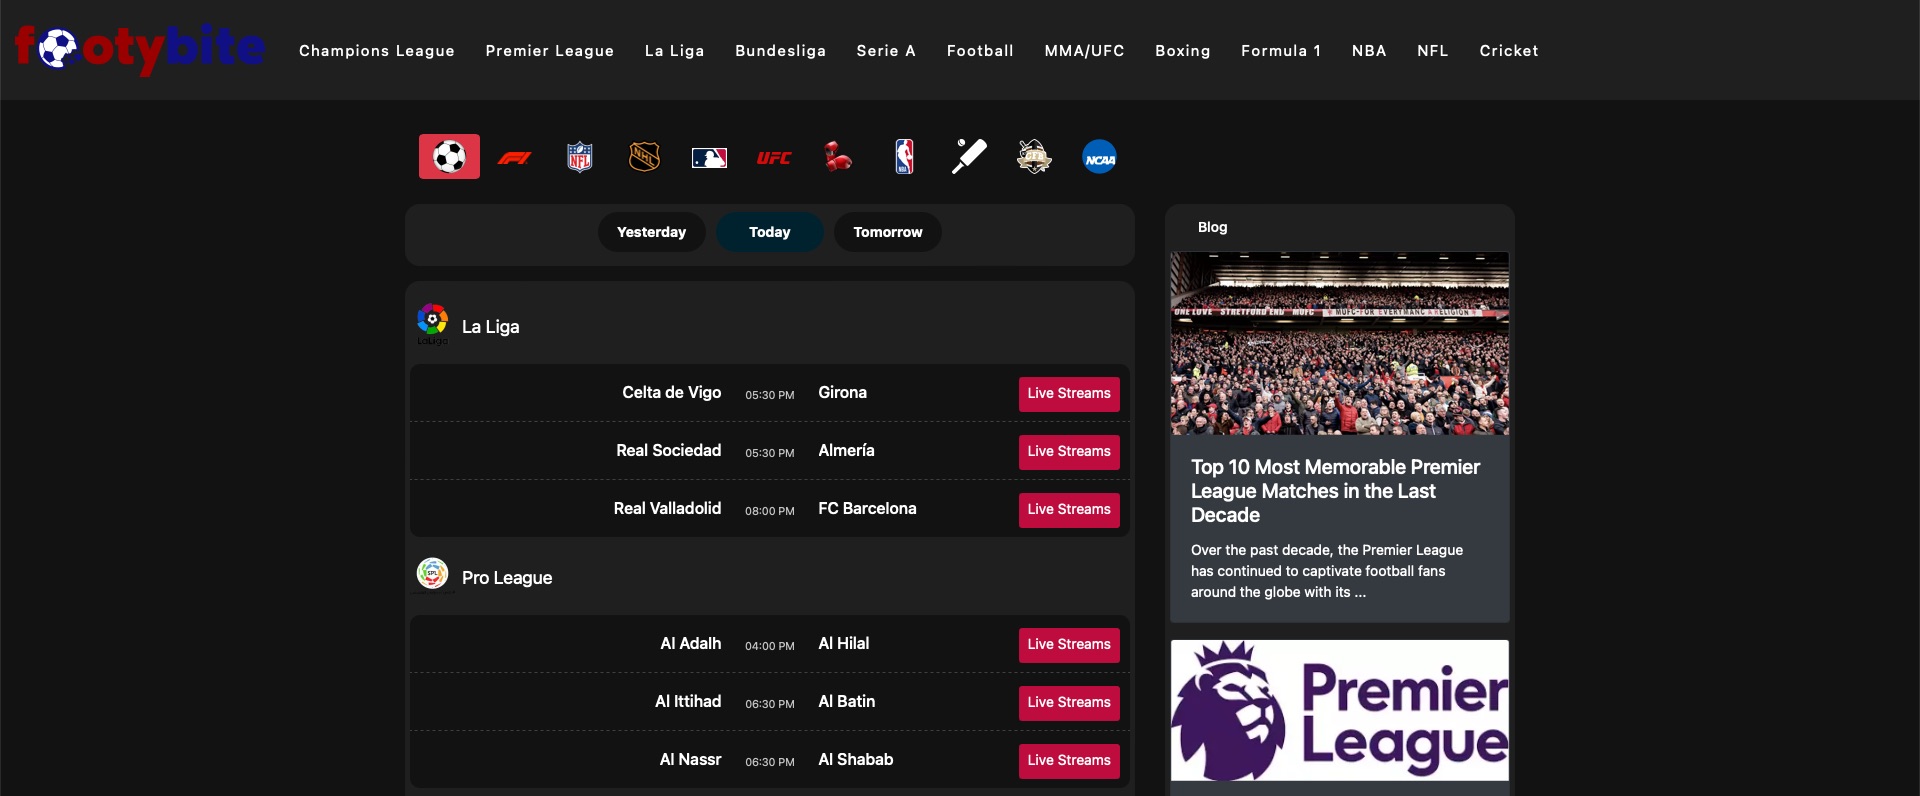Click the Real Sociedad team name
The width and height of the screenshot is (1920, 796).
point(668,451)
